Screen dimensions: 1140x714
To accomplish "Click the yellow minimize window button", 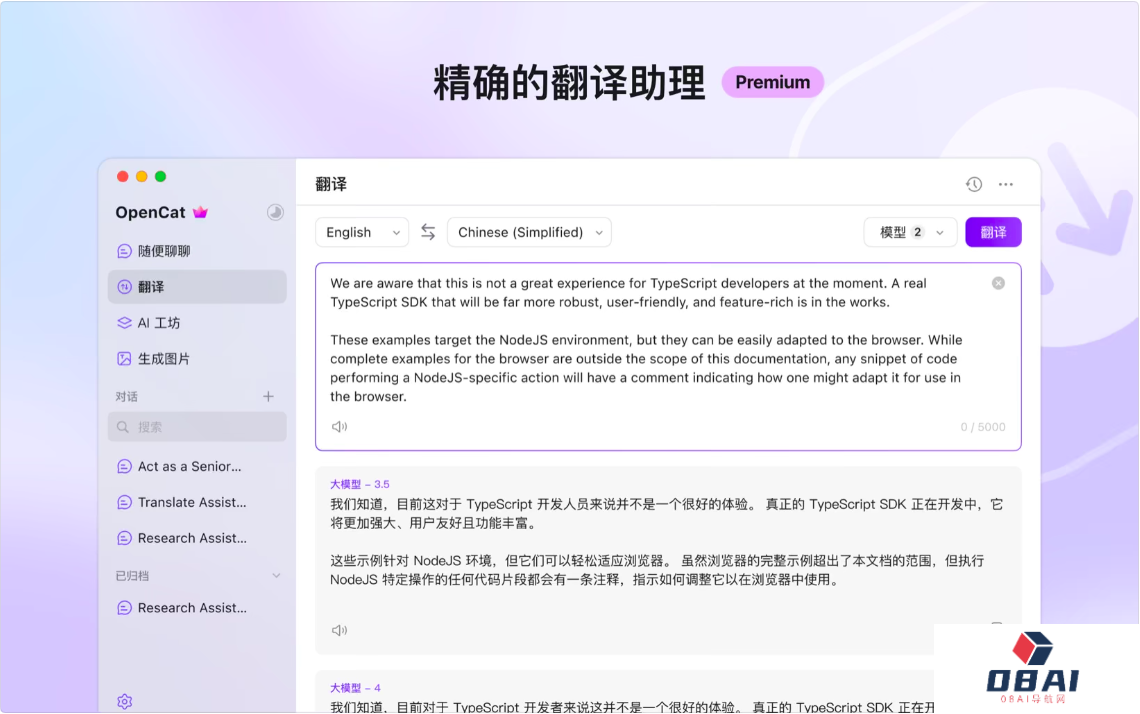I will 142,177.
